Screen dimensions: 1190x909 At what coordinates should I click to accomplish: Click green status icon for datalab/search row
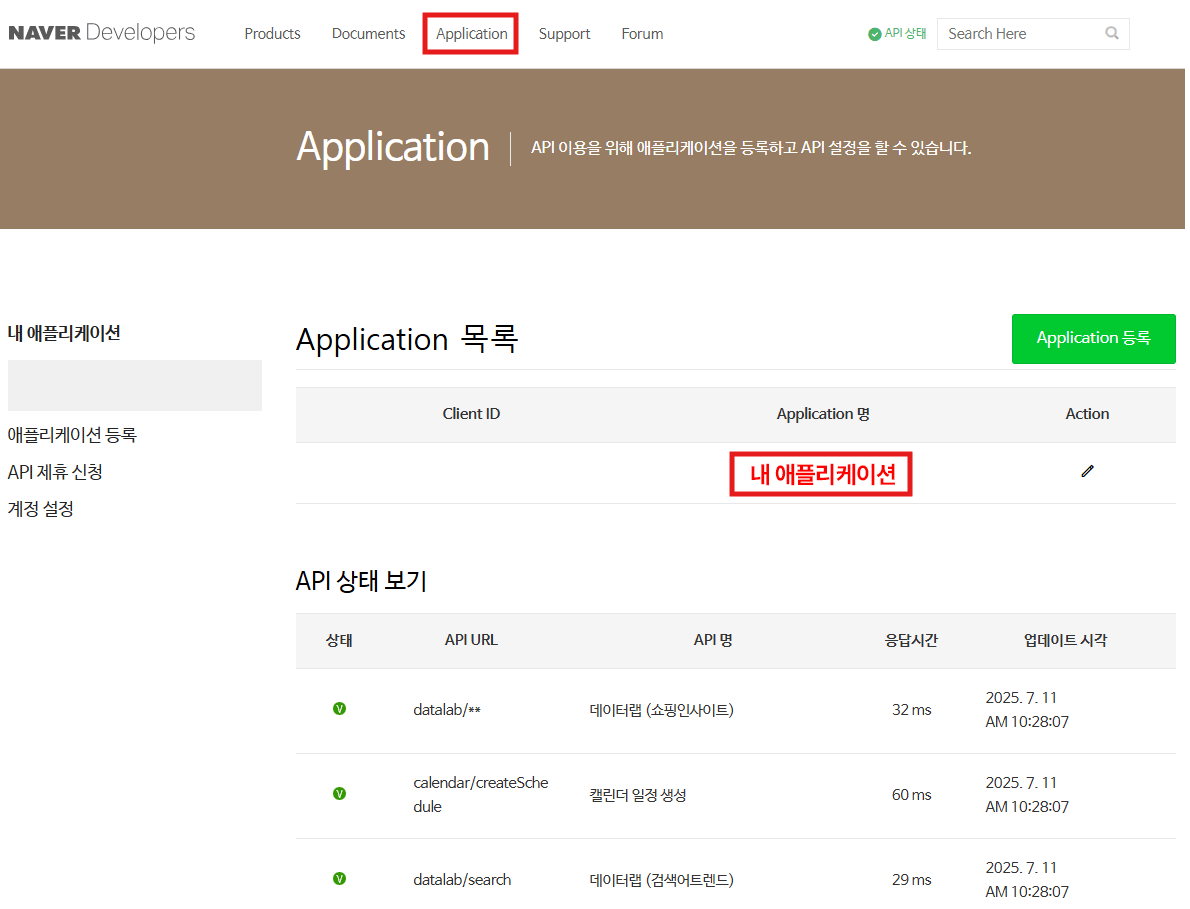[x=339, y=879]
